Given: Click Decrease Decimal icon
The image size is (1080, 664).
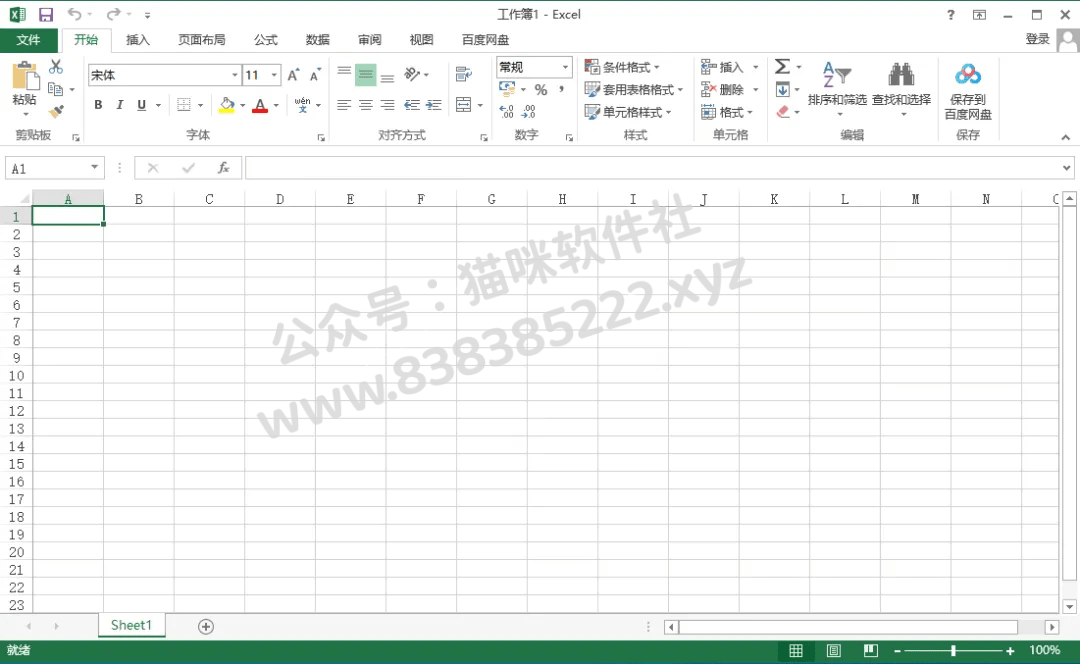Looking at the screenshot, I should [528, 112].
